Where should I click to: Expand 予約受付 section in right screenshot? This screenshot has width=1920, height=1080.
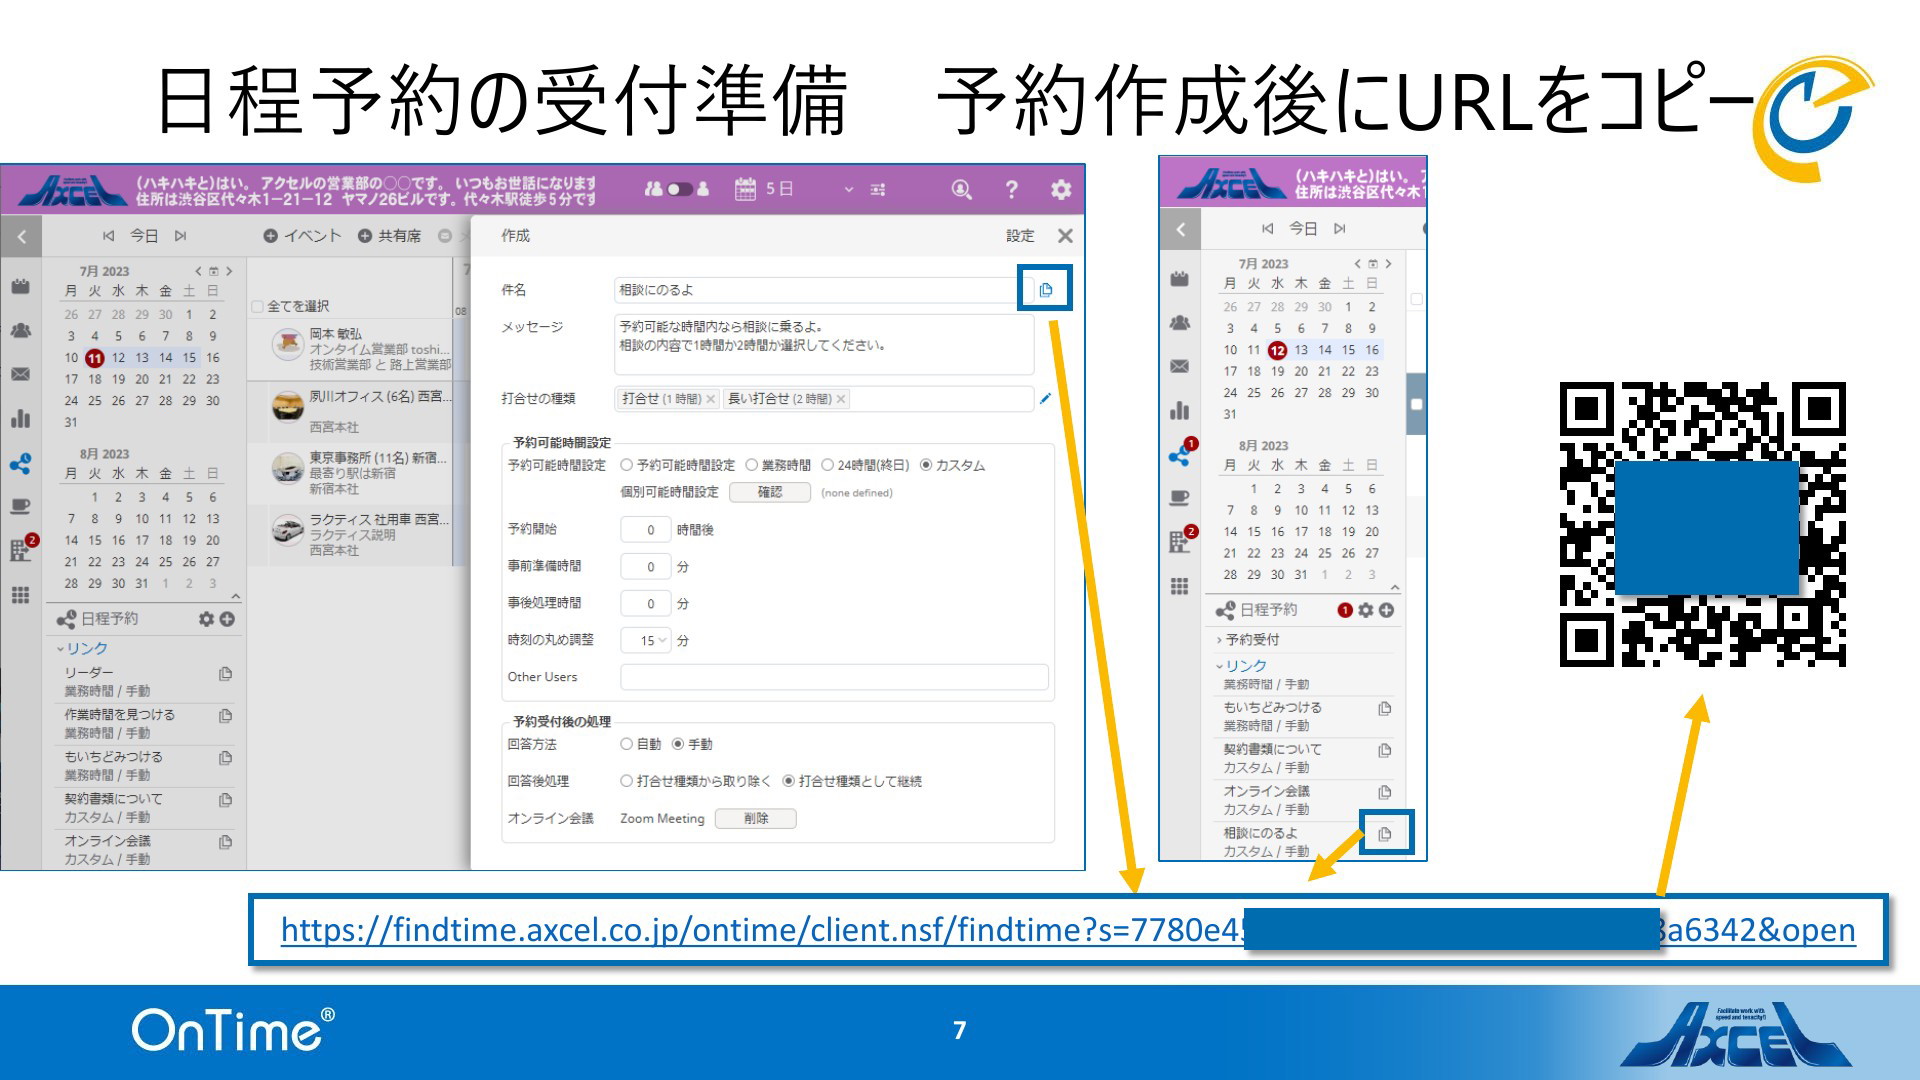(1247, 639)
